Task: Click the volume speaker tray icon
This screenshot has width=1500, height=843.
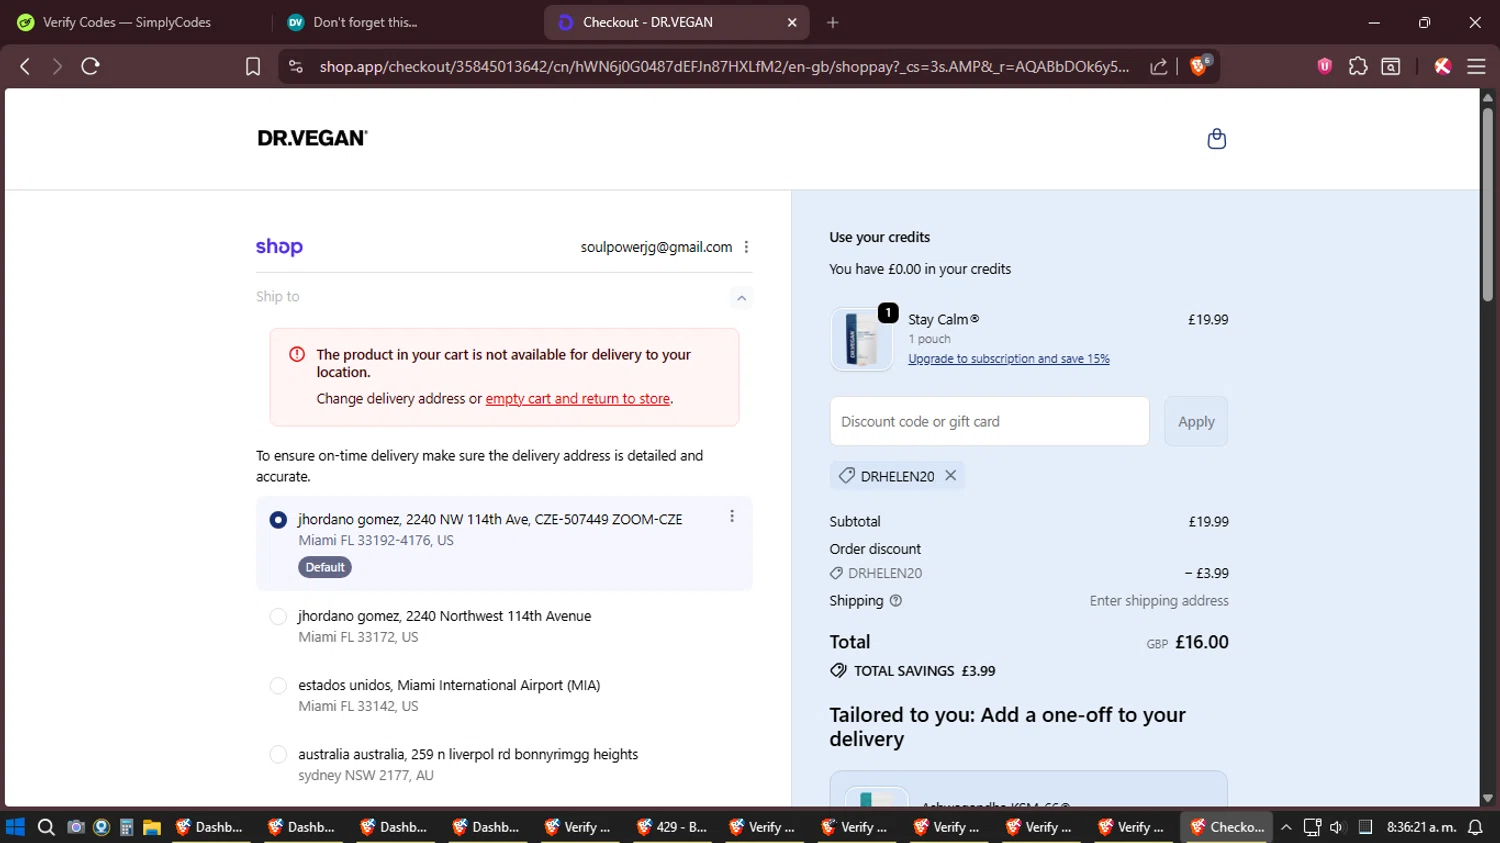Action: 1337,827
